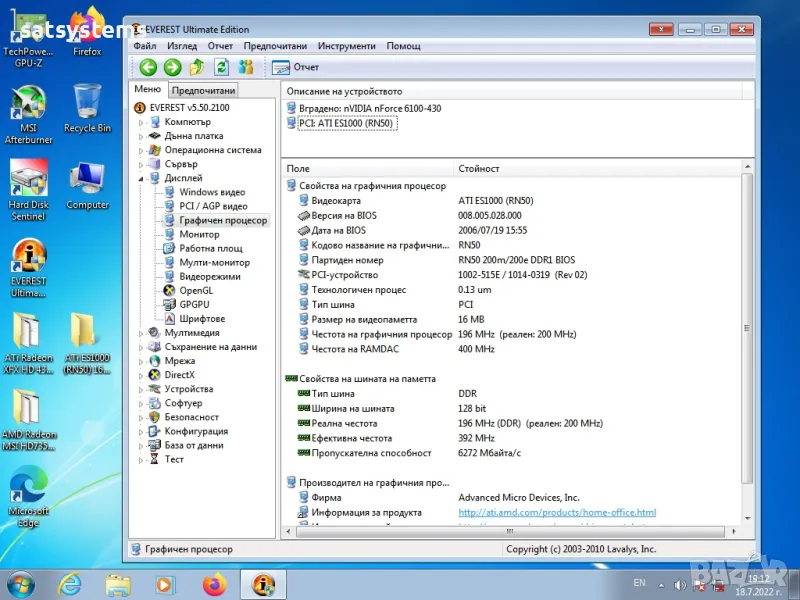Image resolution: width=800 pixels, height=600 pixels.
Task: Expand the Мултимедия tree node
Action: (x=141, y=333)
